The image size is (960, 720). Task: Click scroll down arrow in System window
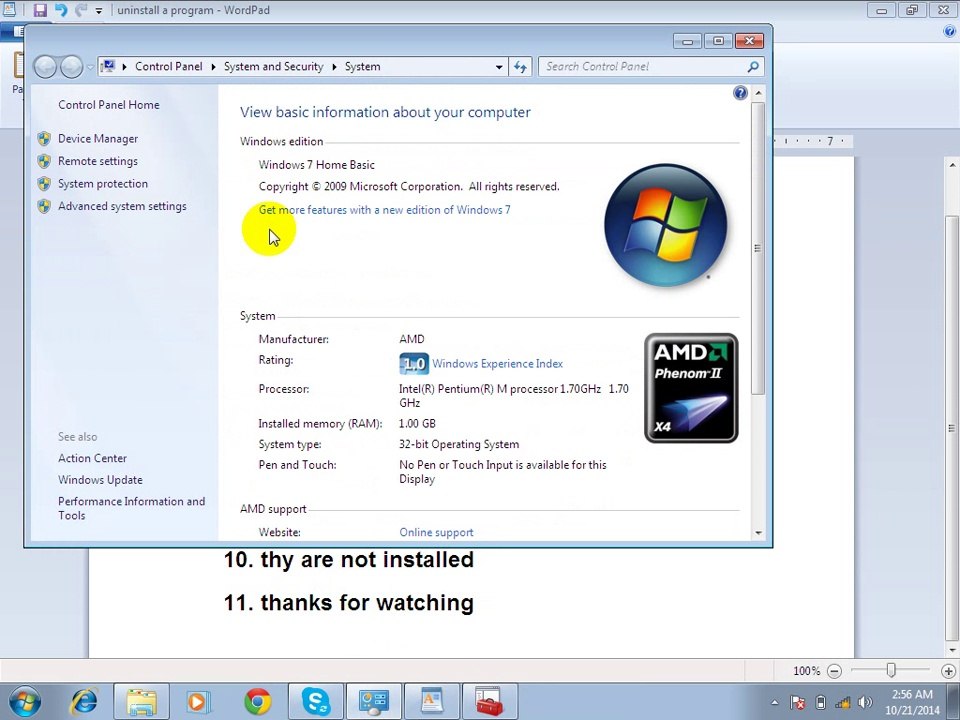759,533
